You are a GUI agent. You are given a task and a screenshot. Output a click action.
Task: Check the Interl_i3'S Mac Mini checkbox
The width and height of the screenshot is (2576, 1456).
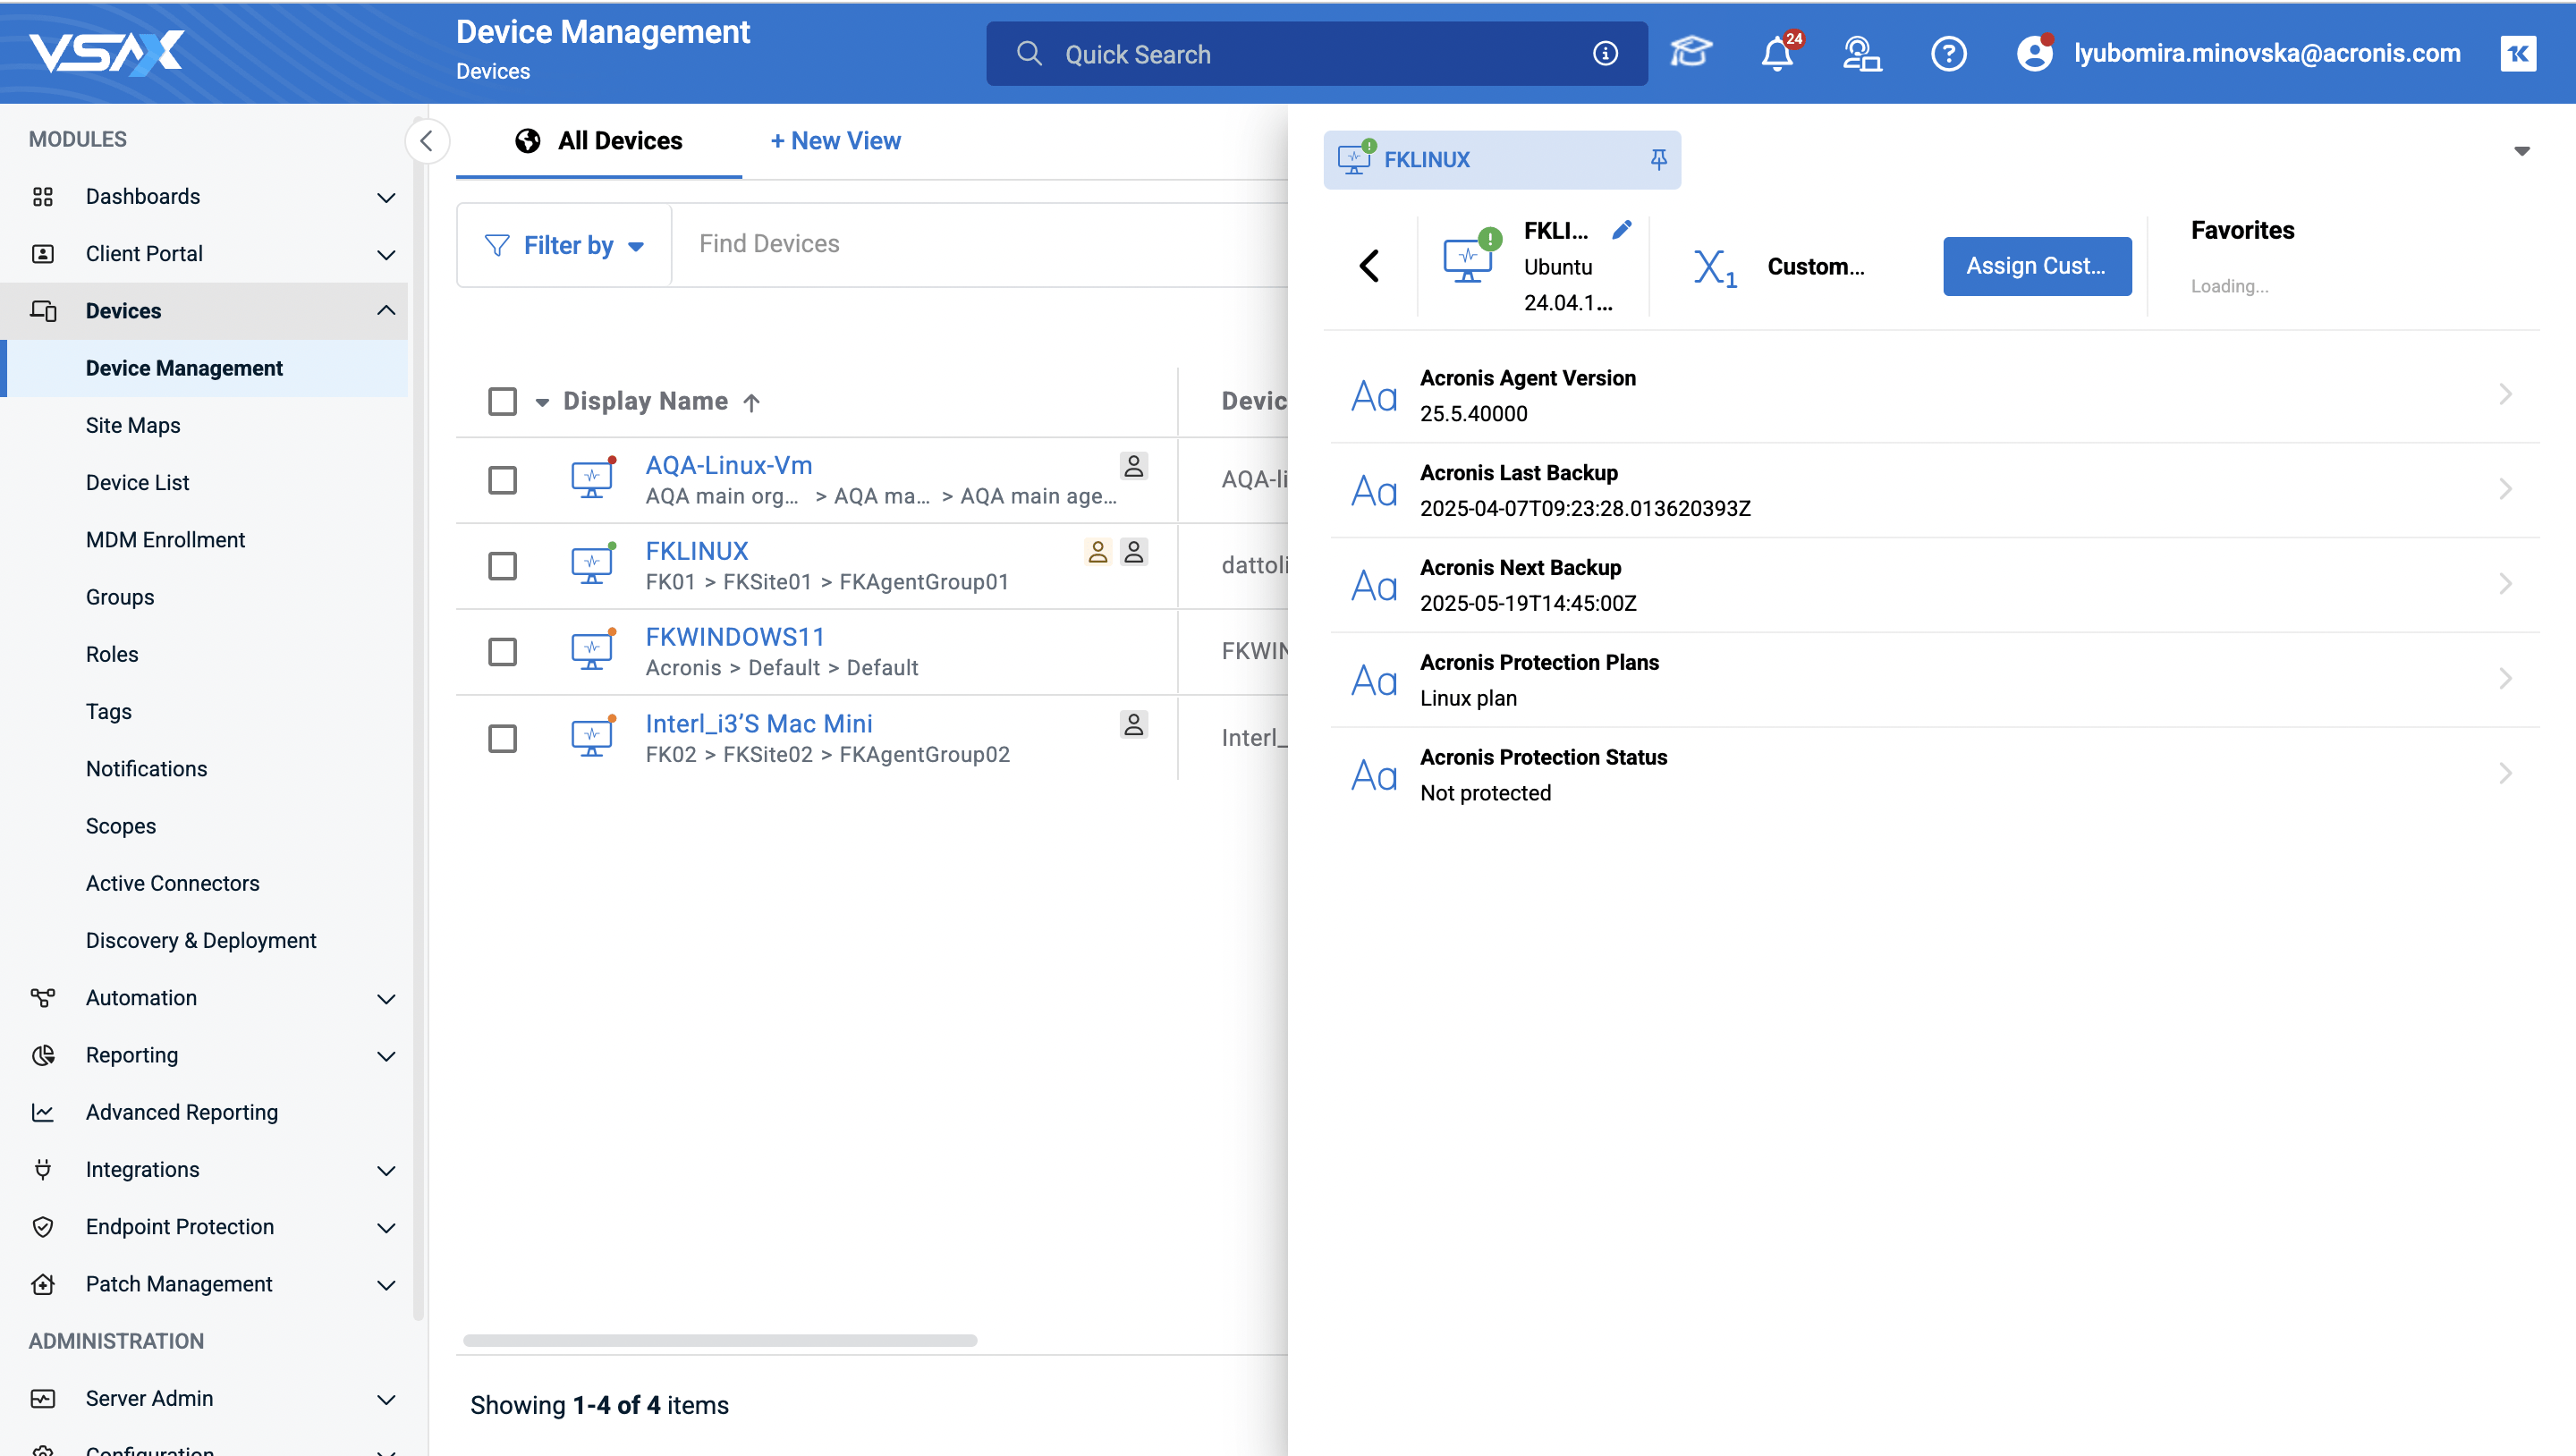502,739
